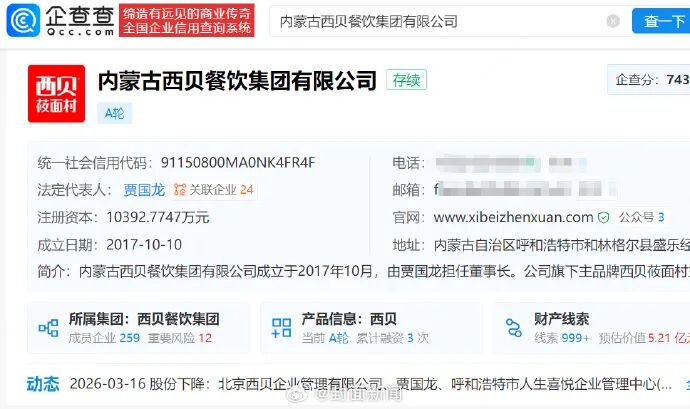Open the 2026-03-16 股份下降 update entry
The height and width of the screenshot is (409, 690).
[x=371, y=384]
